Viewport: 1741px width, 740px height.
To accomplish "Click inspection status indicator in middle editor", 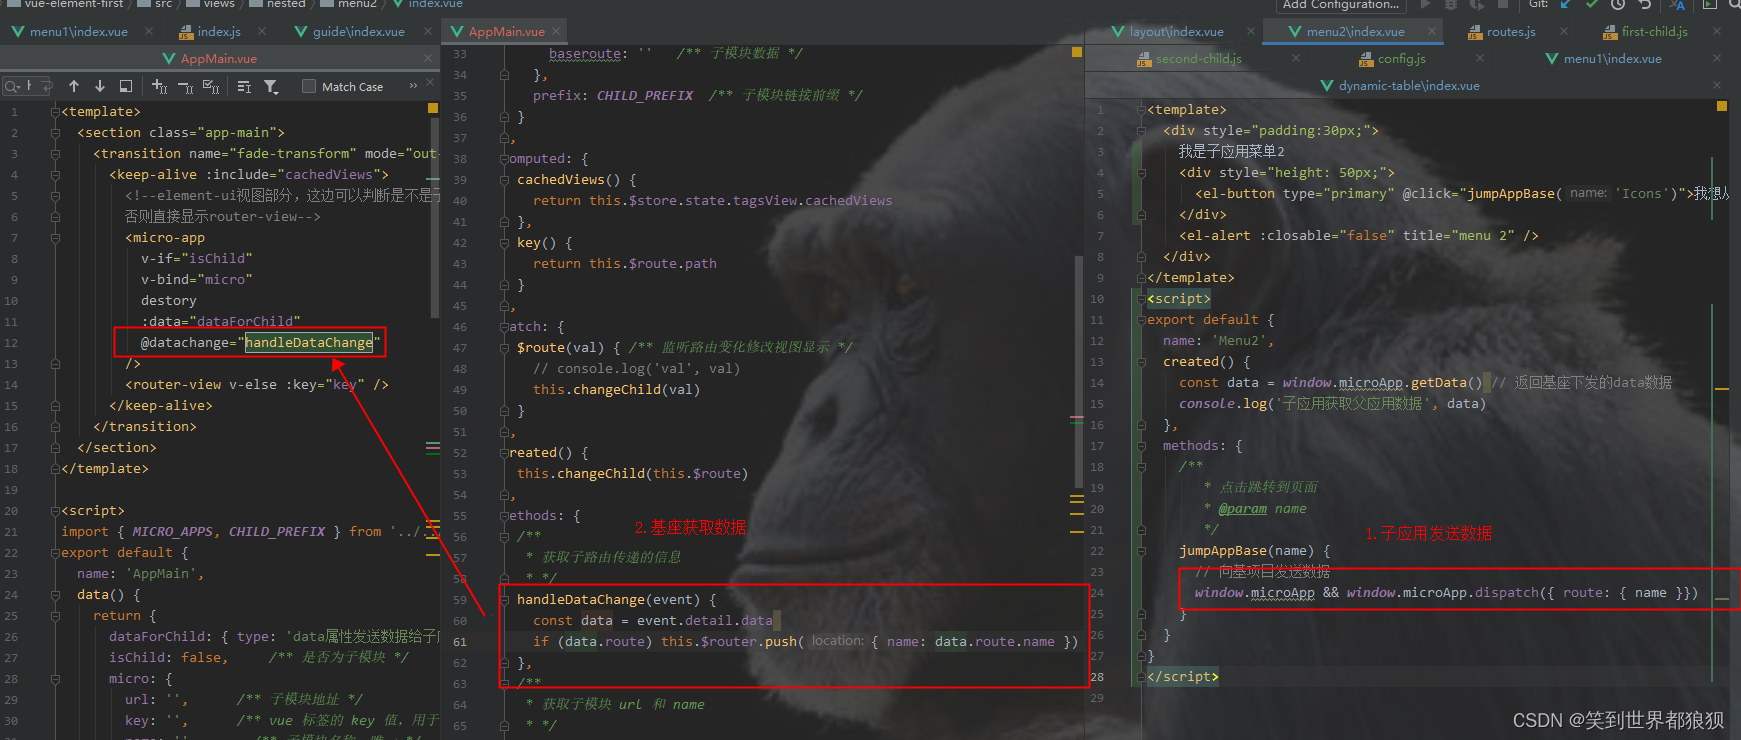I will 1076,52.
